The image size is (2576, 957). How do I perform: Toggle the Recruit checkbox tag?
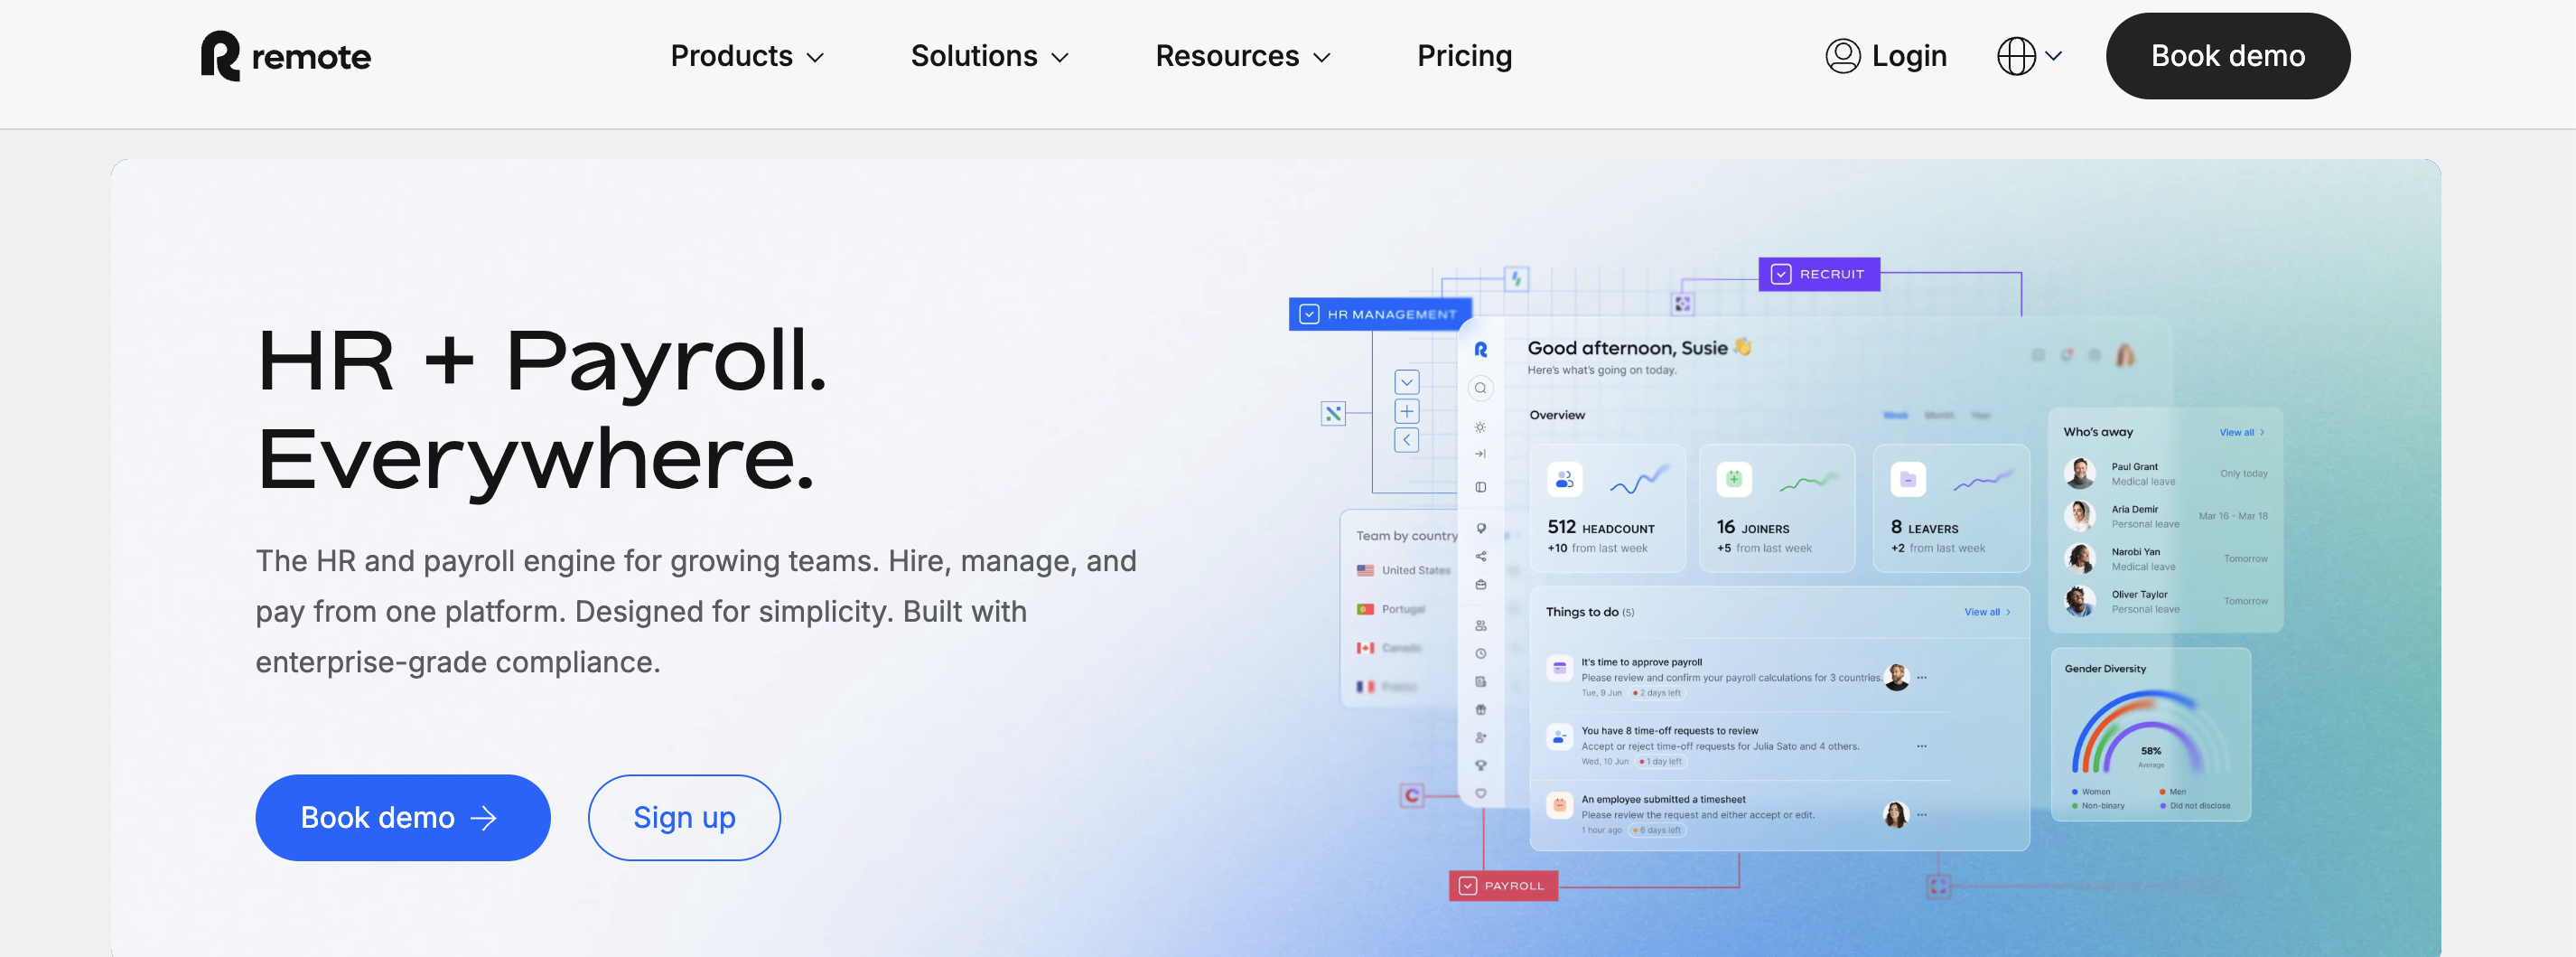pyautogui.click(x=1818, y=274)
